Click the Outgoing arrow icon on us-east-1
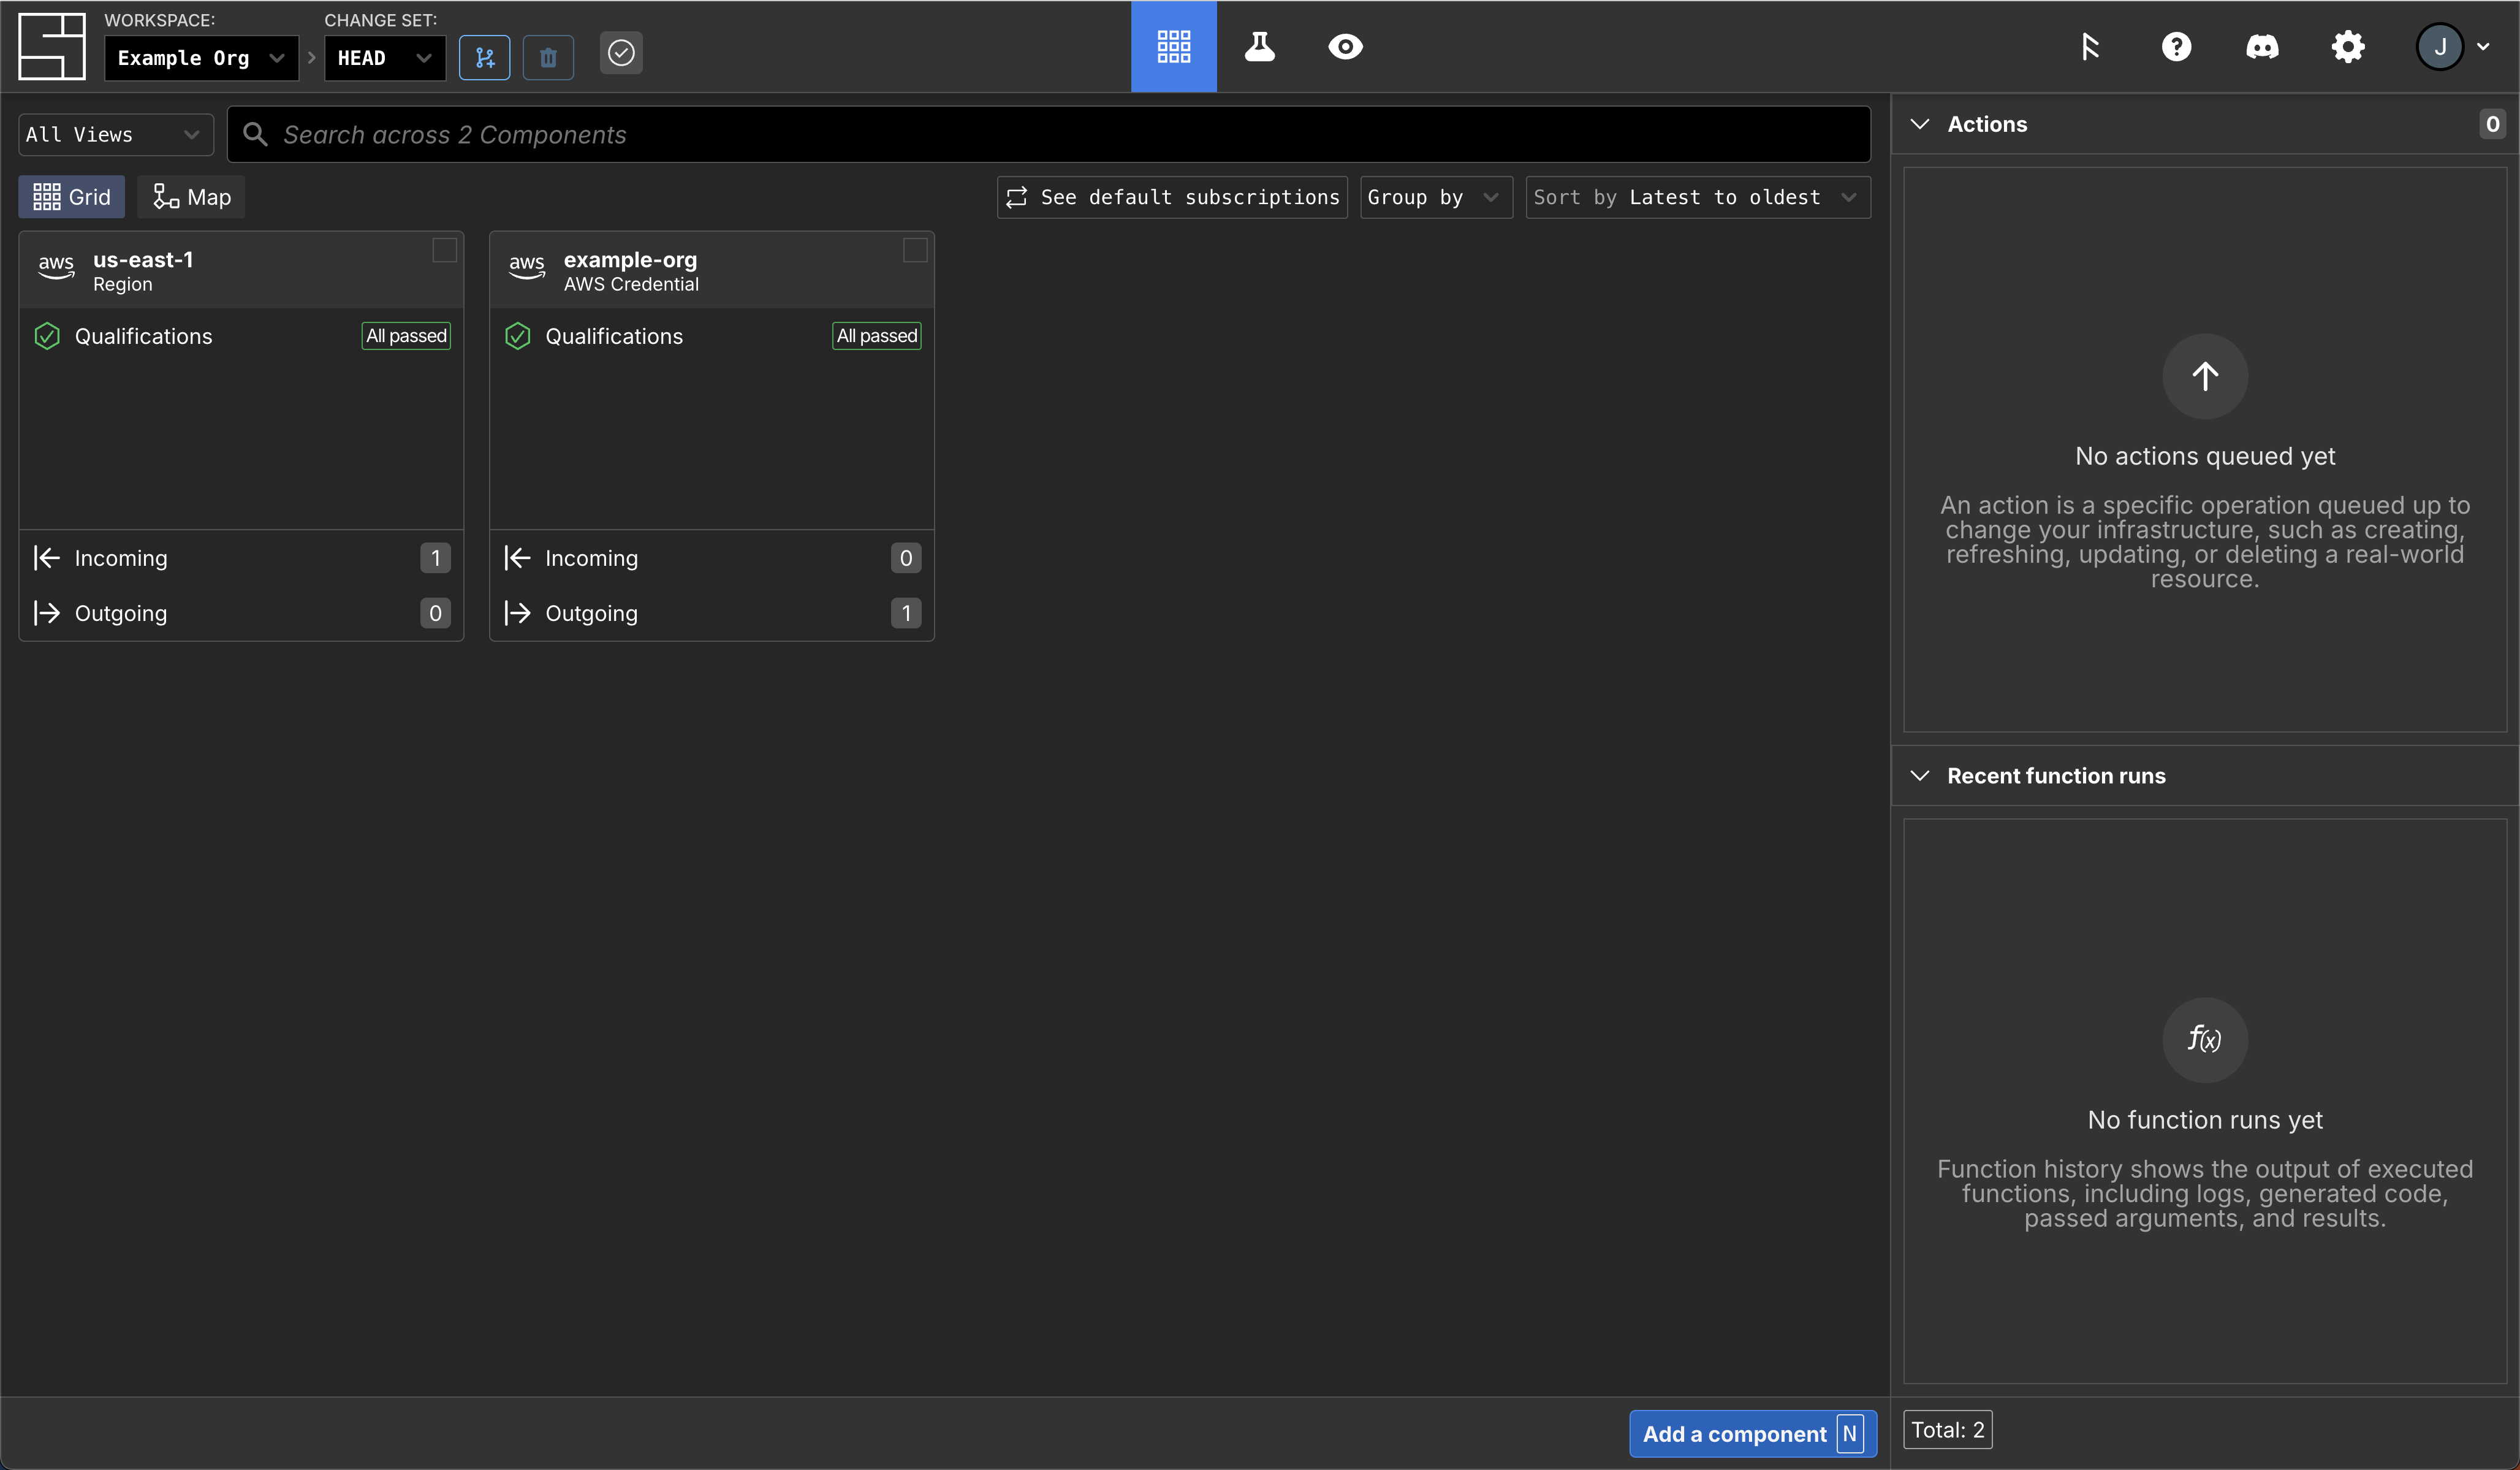 47,613
